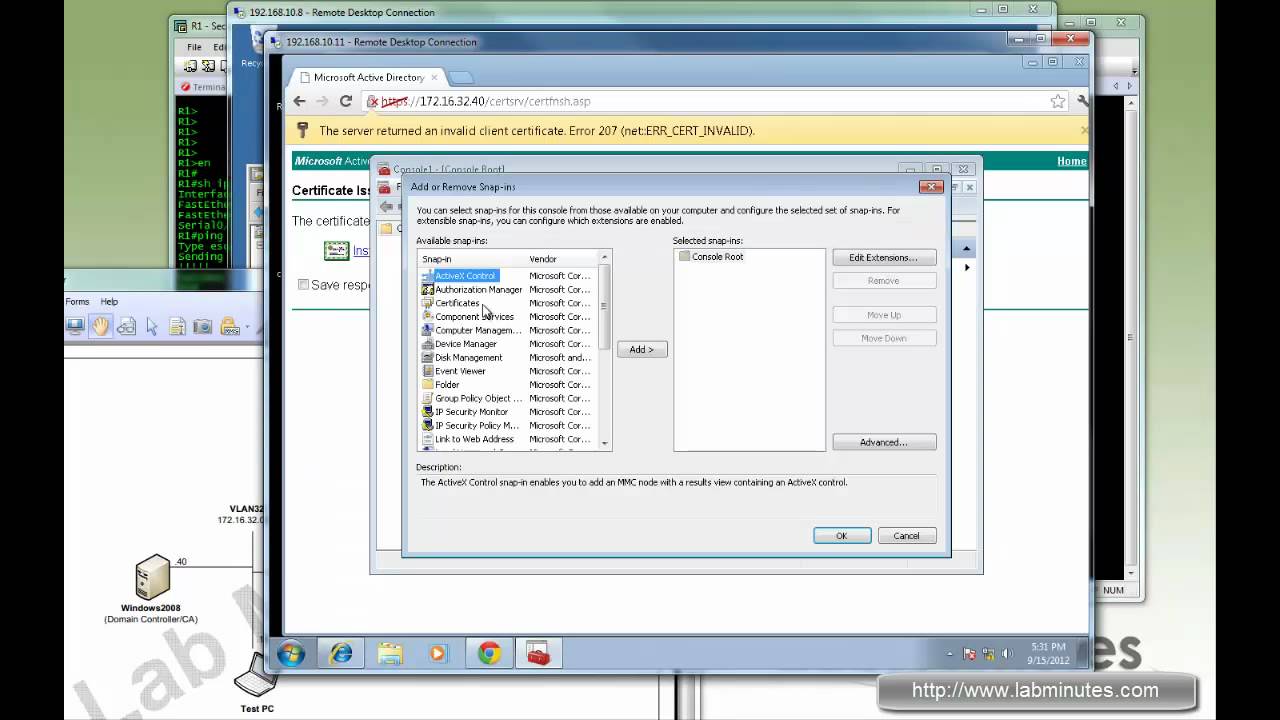The image size is (1280, 720).
Task: Open a new Chrome tab
Action: click(x=460, y=77)
